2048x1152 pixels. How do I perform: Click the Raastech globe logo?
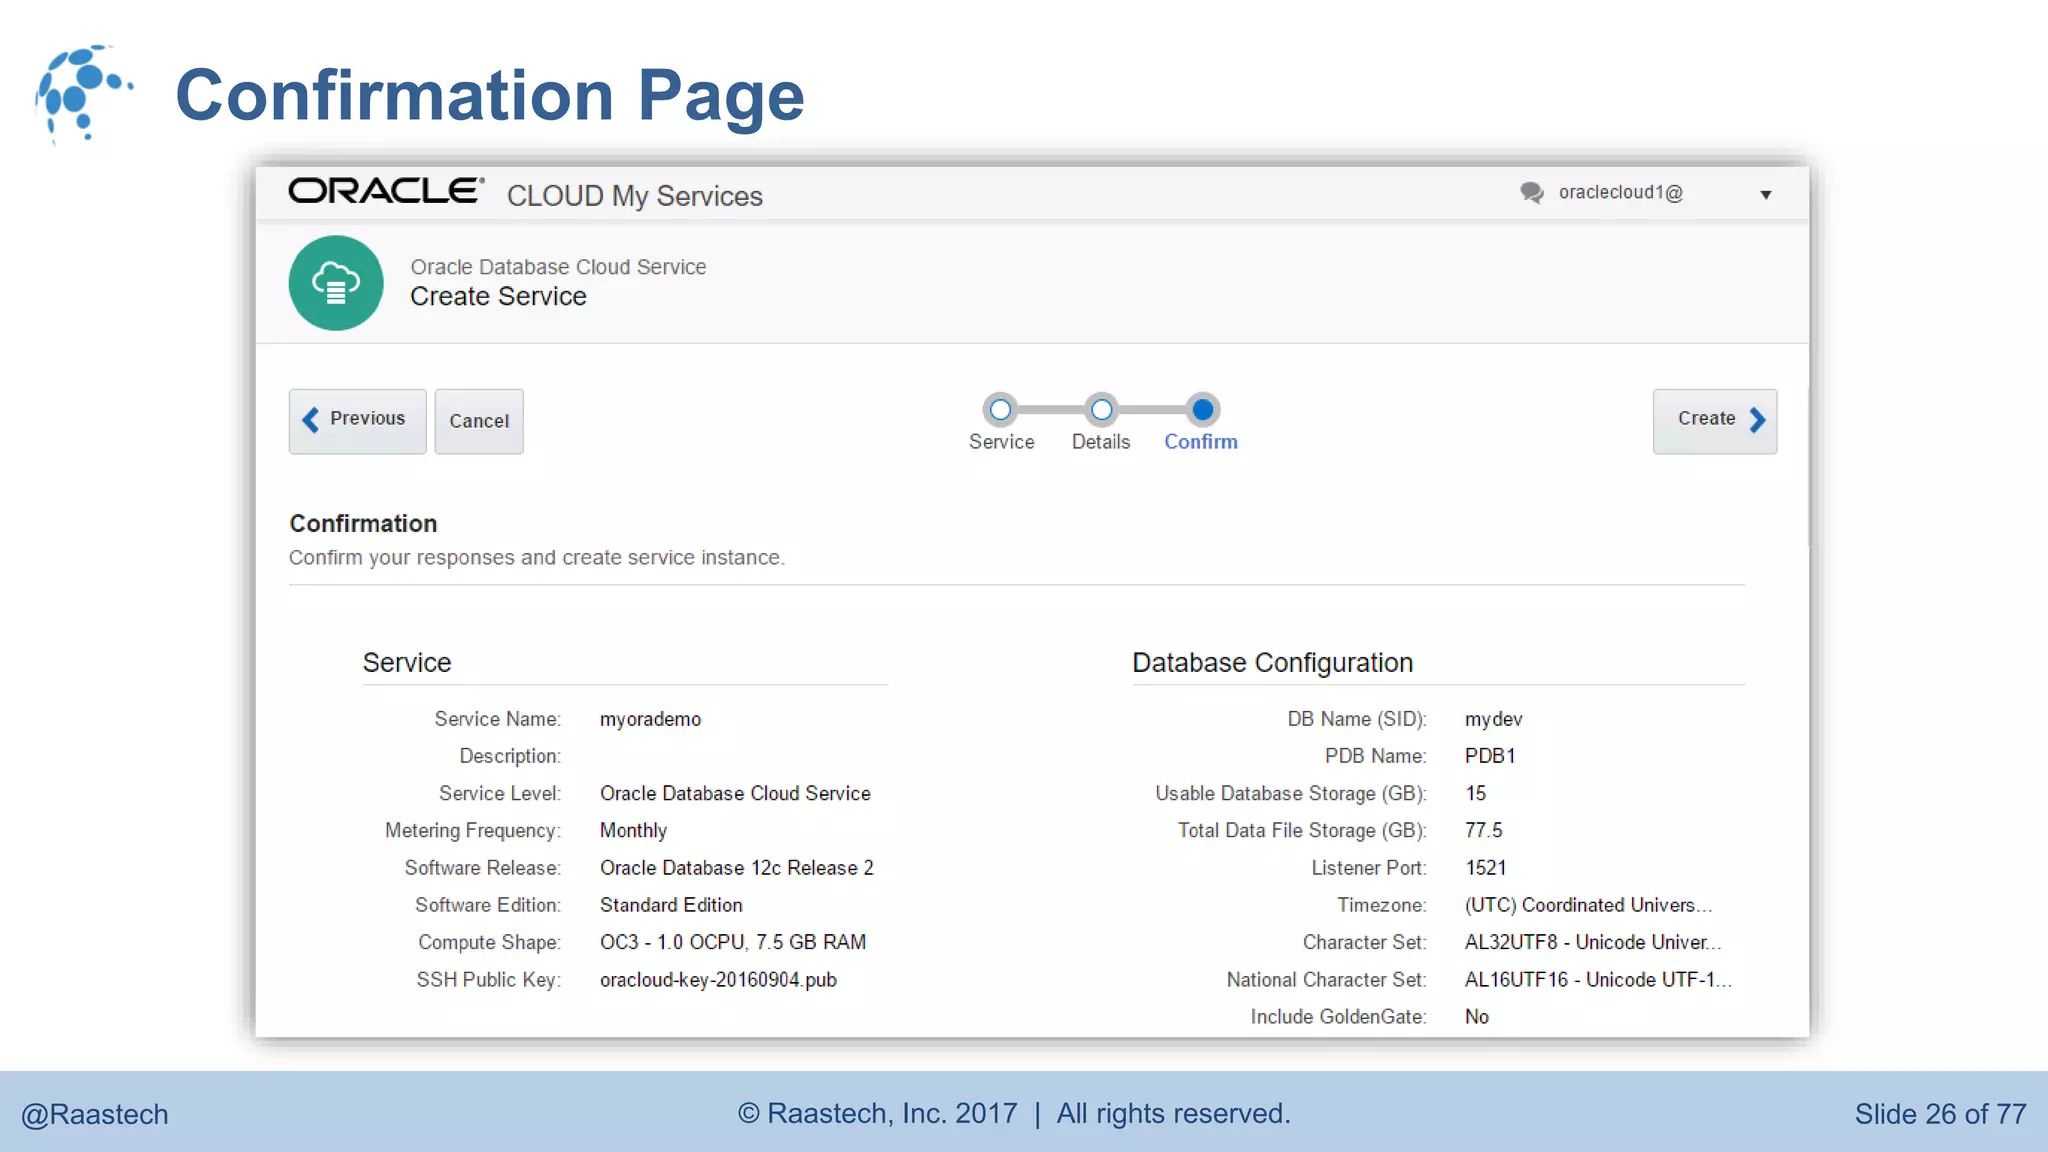82,93
